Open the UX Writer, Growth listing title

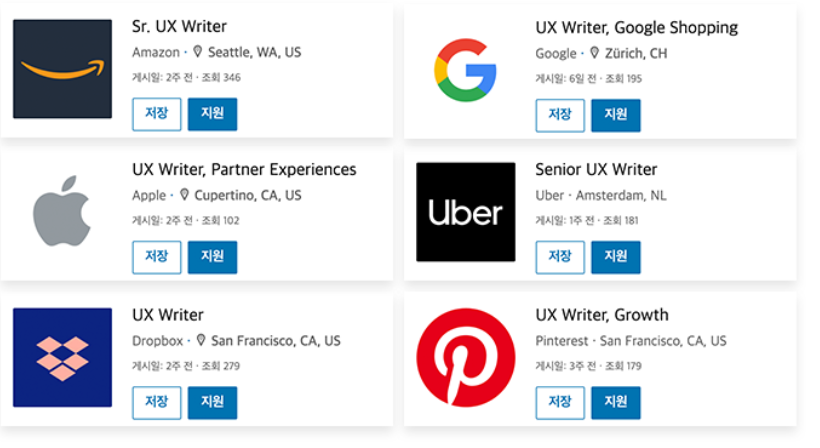pos(602,315)
